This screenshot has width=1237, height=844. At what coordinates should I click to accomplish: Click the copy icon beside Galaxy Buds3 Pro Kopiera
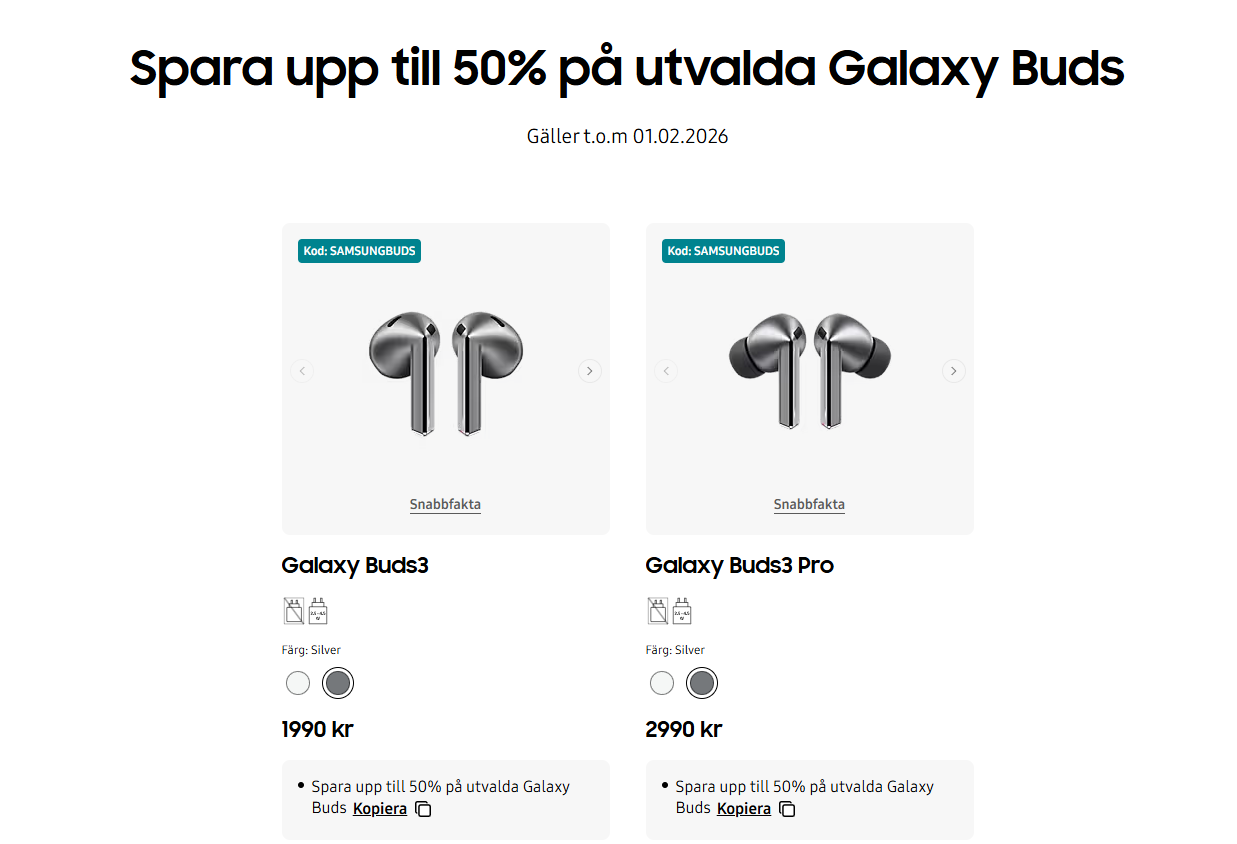786,809
